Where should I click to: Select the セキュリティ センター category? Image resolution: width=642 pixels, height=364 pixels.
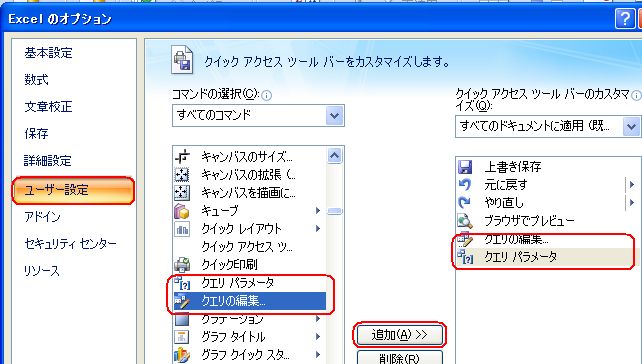pyautogui.click(x=70, y=244)
